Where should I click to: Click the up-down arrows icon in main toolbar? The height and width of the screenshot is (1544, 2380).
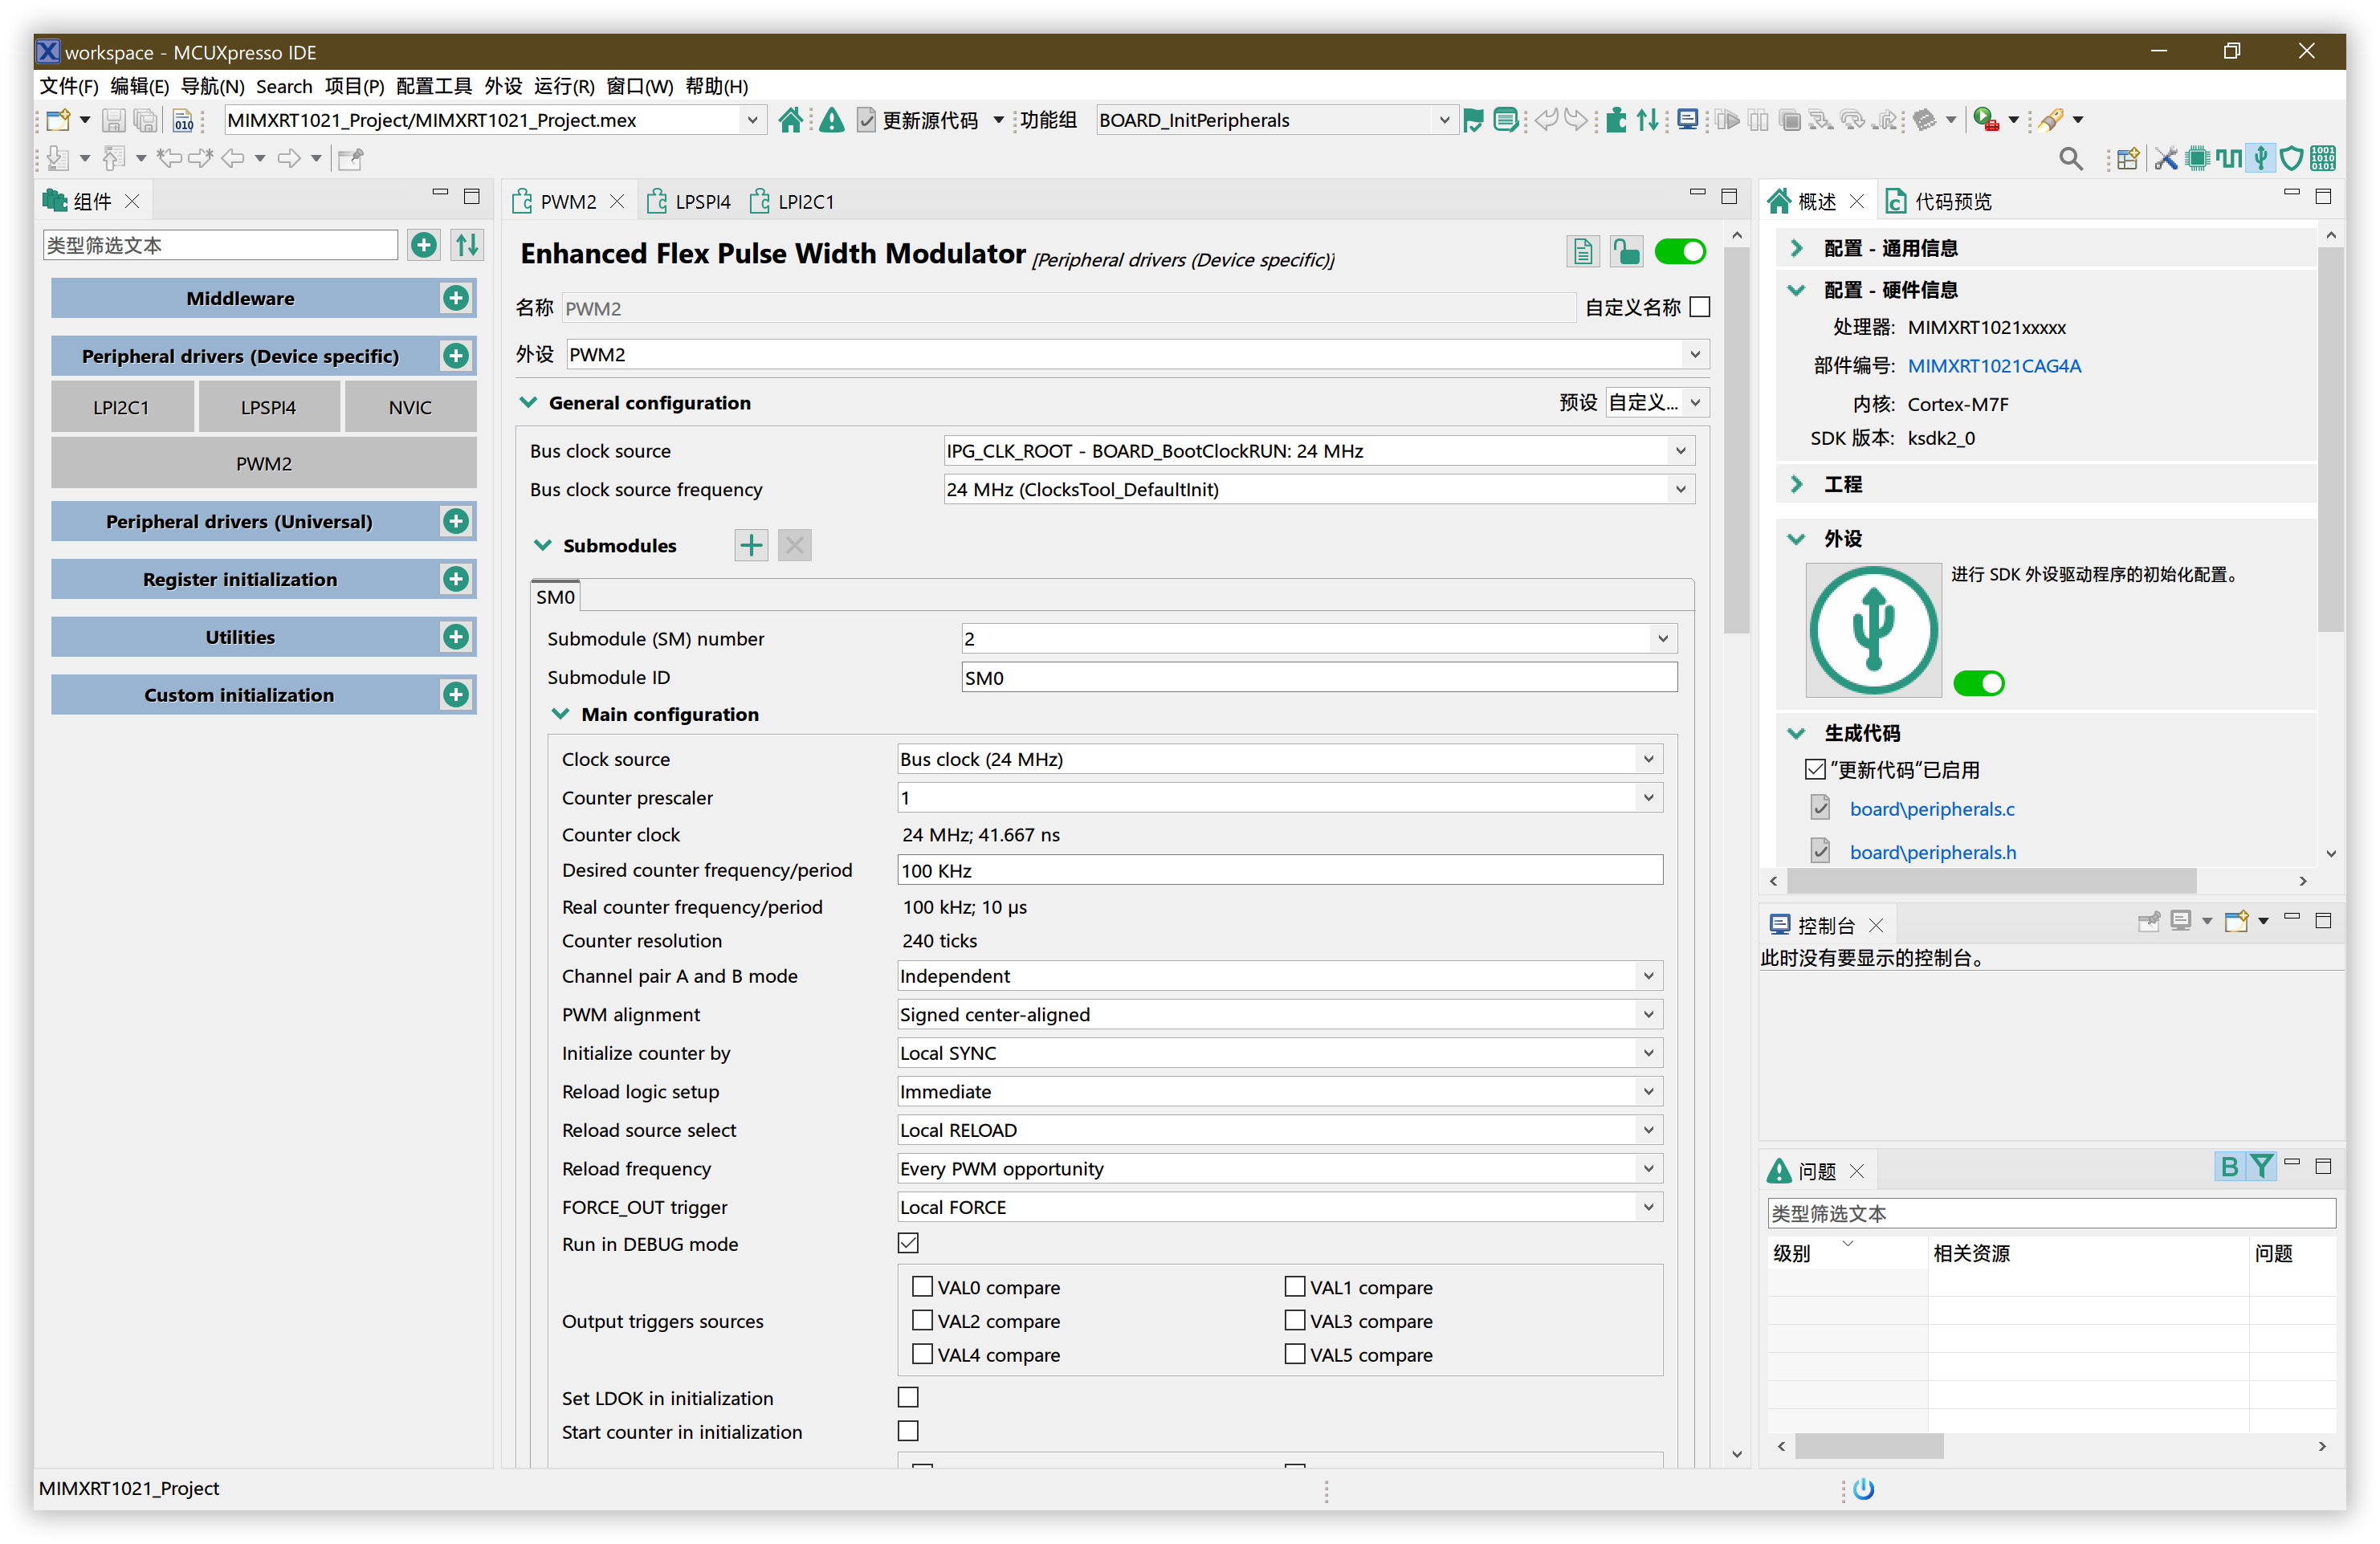click(x=1647, y=120)
